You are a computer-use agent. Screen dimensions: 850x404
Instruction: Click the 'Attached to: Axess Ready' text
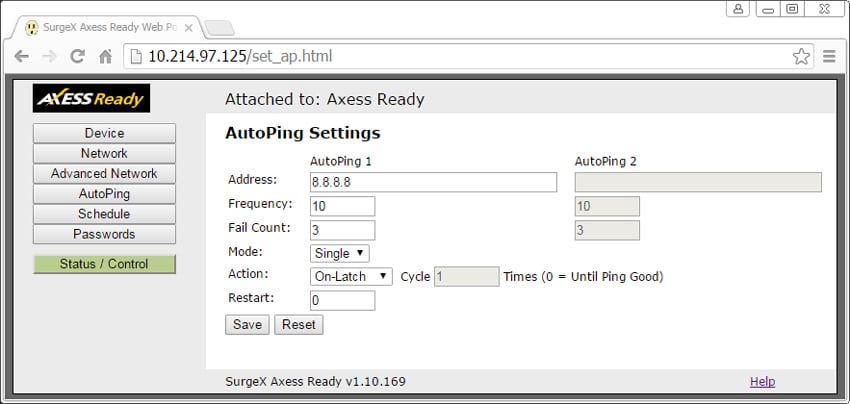pos(324,99)
